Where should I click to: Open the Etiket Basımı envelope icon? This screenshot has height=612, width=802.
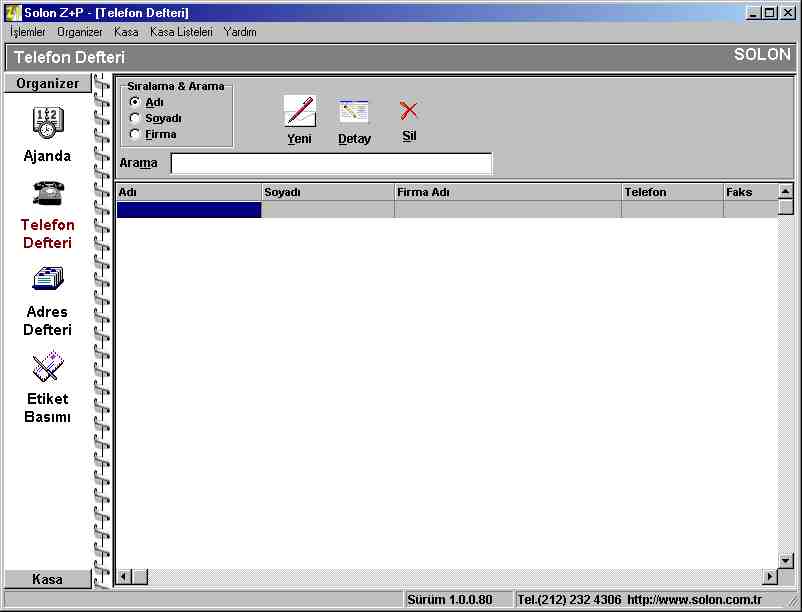(x=48, y=367)
